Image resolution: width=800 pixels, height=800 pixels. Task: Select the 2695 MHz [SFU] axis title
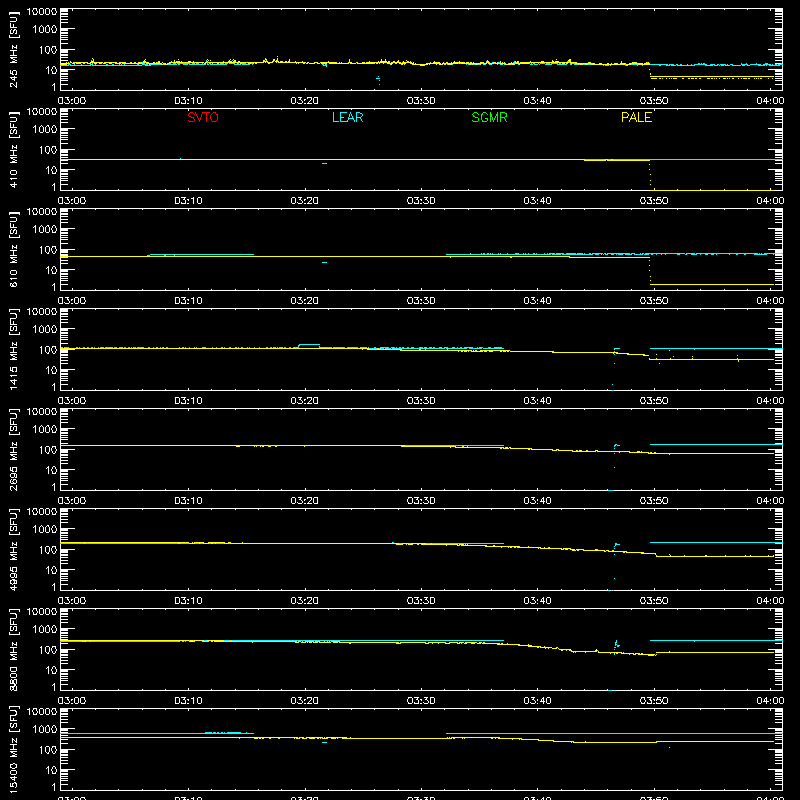14,449
